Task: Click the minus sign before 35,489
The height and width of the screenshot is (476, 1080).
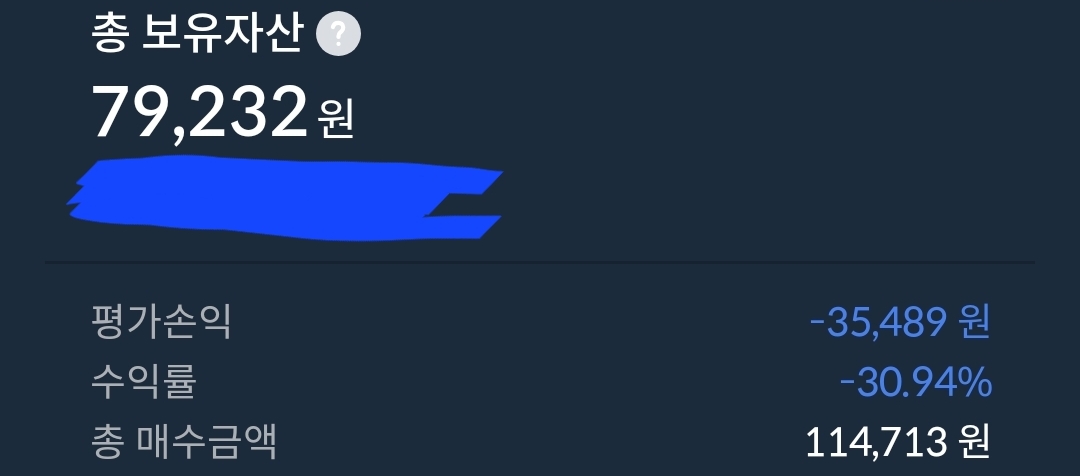Action: [818, 322]
